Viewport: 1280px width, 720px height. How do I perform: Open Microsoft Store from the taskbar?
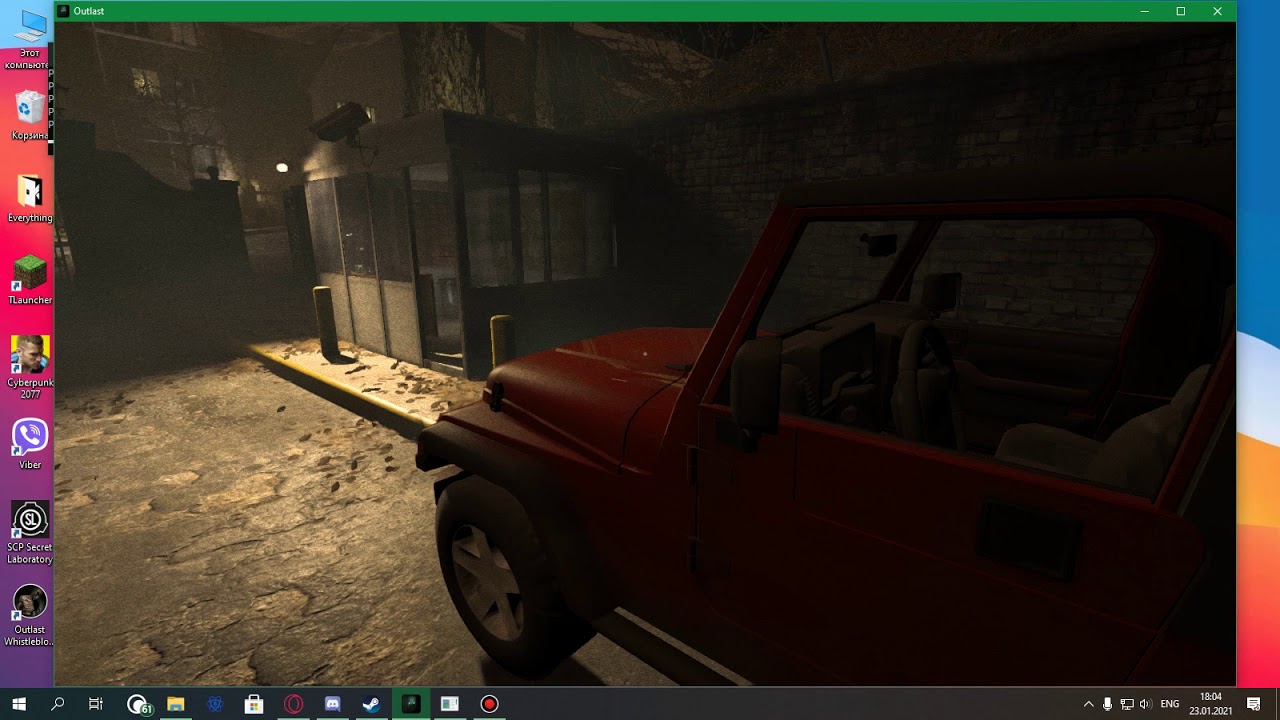point(254,704)
